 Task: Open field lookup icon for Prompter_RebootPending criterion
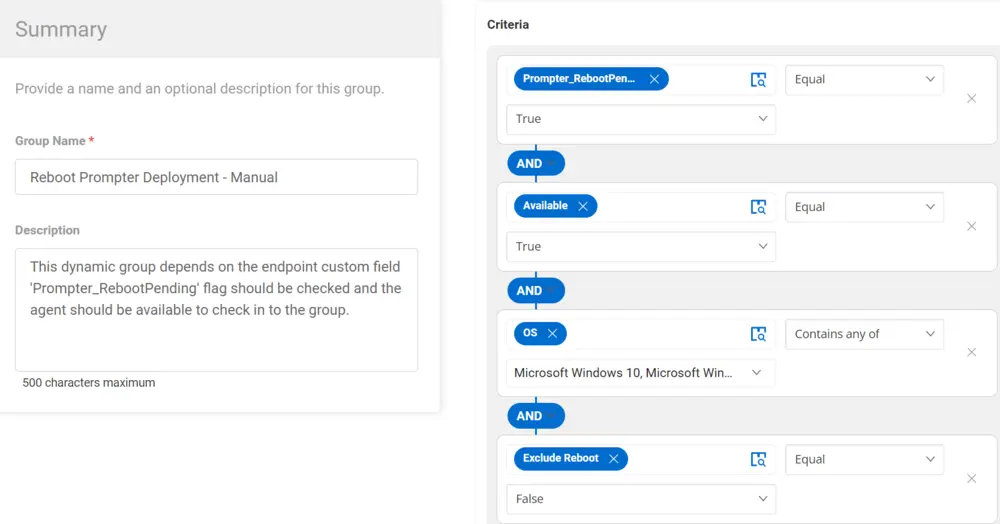click(758, 80)
